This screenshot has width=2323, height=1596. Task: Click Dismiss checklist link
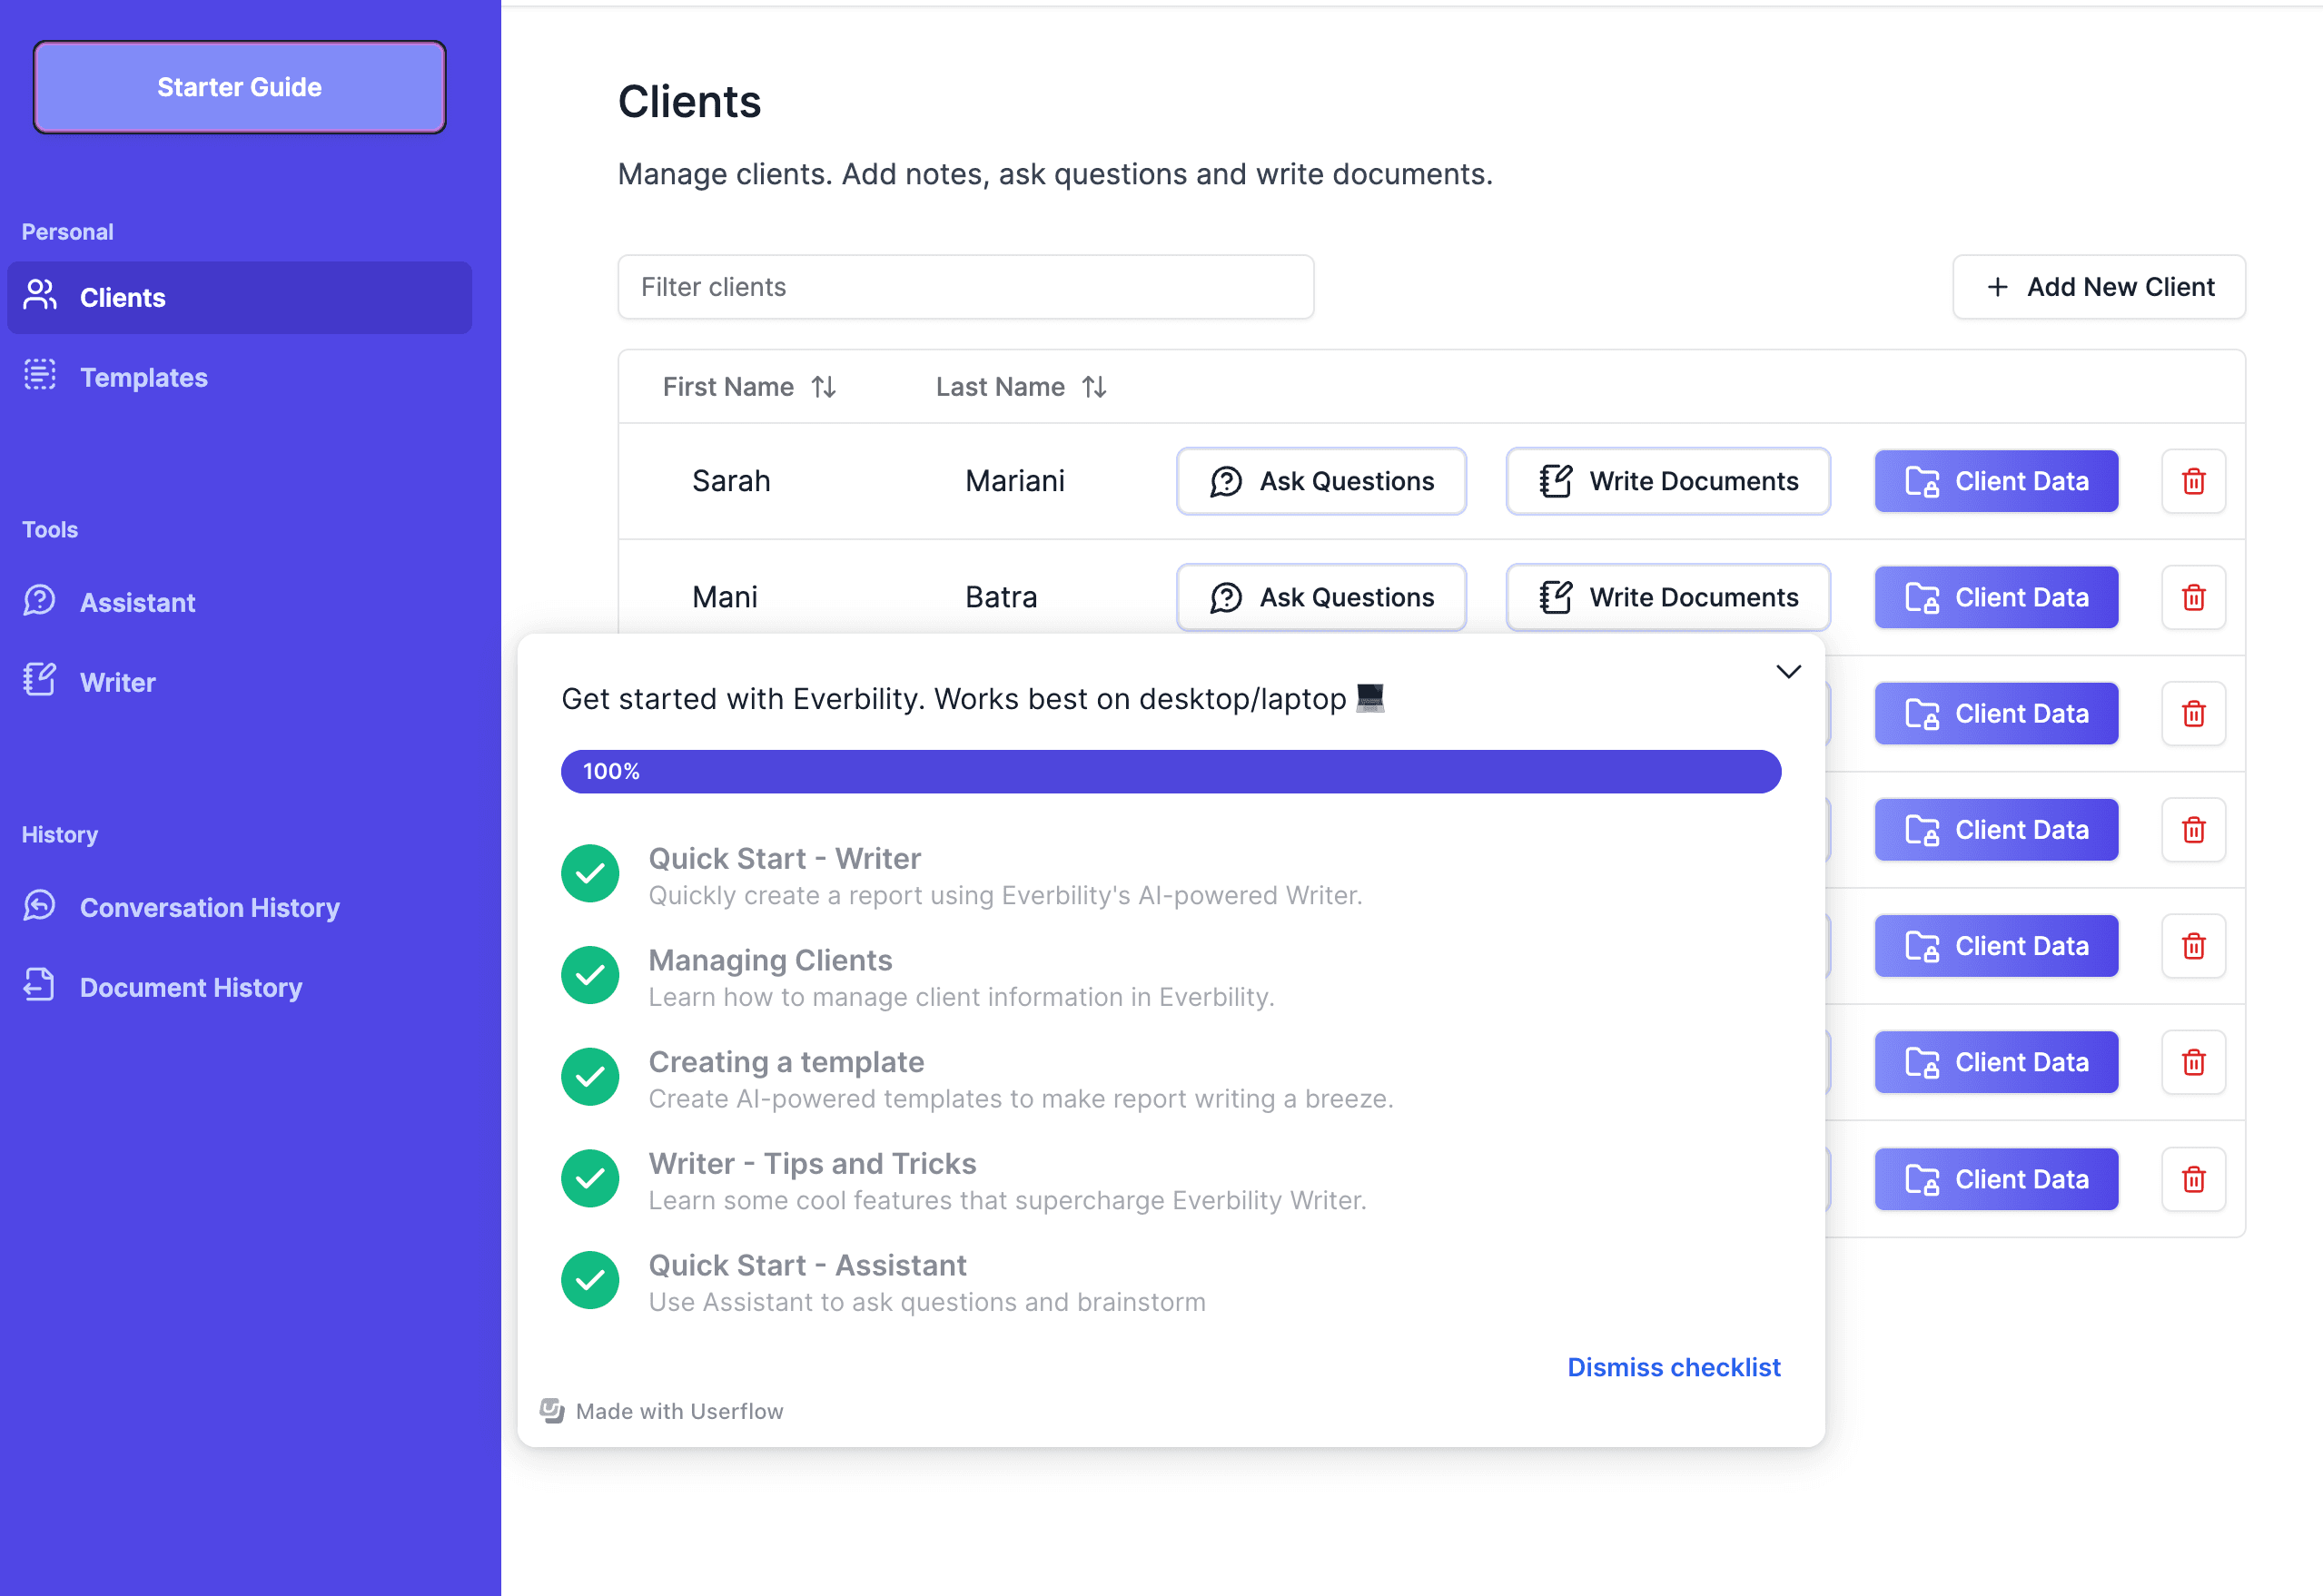1673,1367
